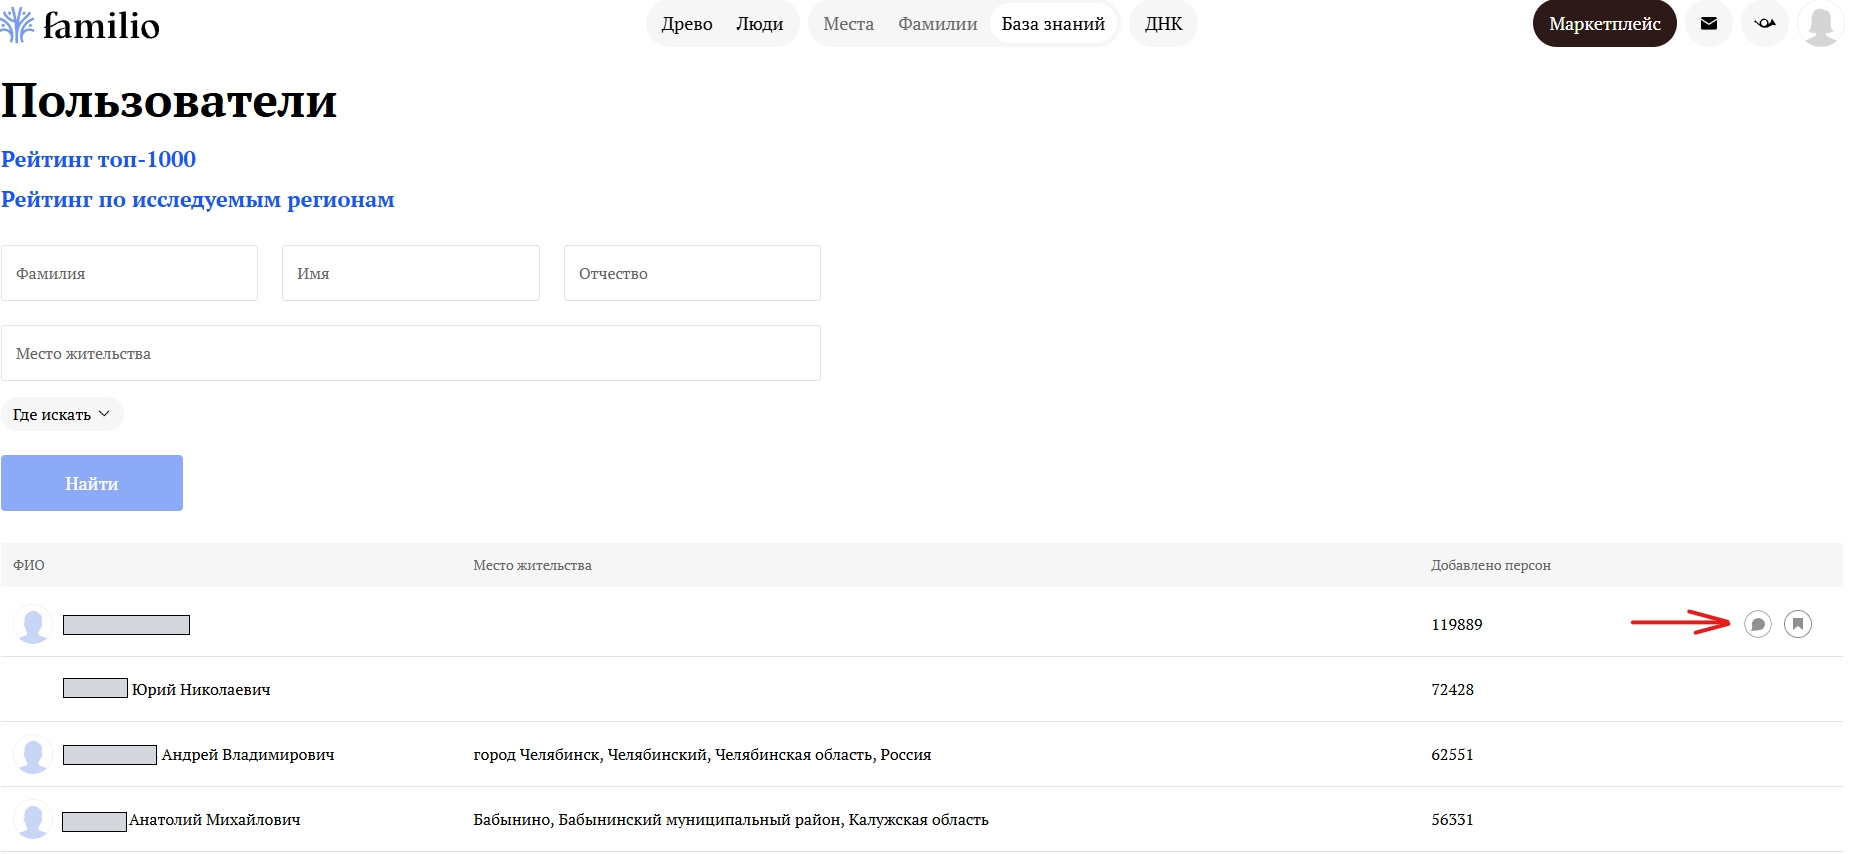Click the icon right of the envelope

[x=1764, y=24]
